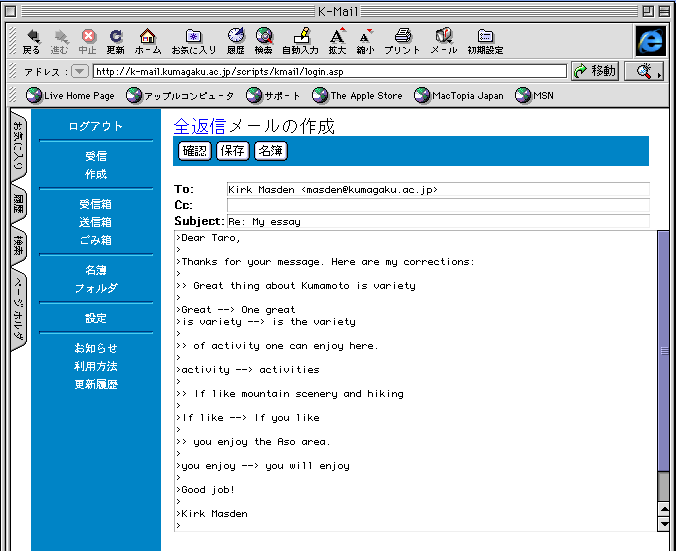Viewport: 676px width, 551px height.
Task: Click the 全返信 link
Action: pyautogui.click(x=200, y=126)
